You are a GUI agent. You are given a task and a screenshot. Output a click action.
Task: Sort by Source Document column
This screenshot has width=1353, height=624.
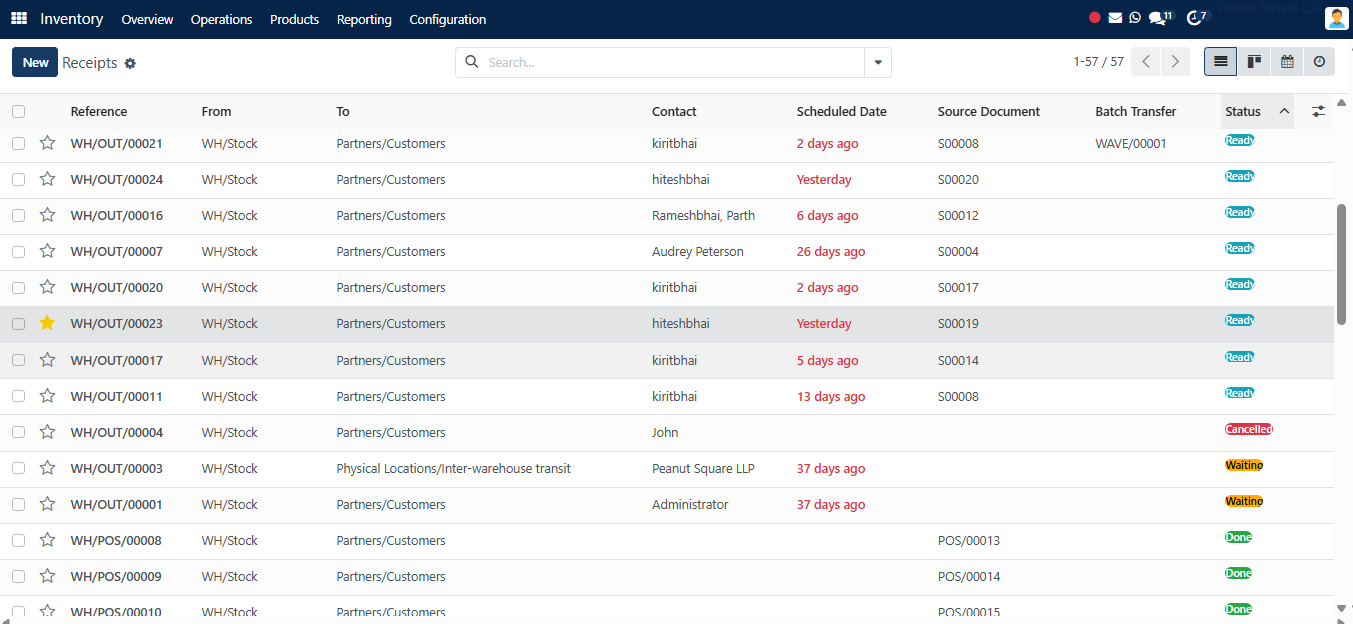[989, 112]
